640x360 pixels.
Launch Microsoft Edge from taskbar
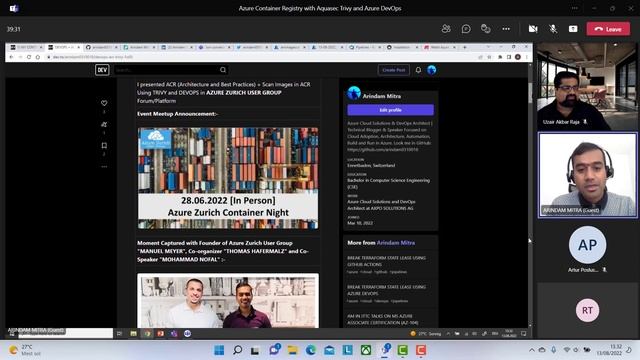click(311, 350)
